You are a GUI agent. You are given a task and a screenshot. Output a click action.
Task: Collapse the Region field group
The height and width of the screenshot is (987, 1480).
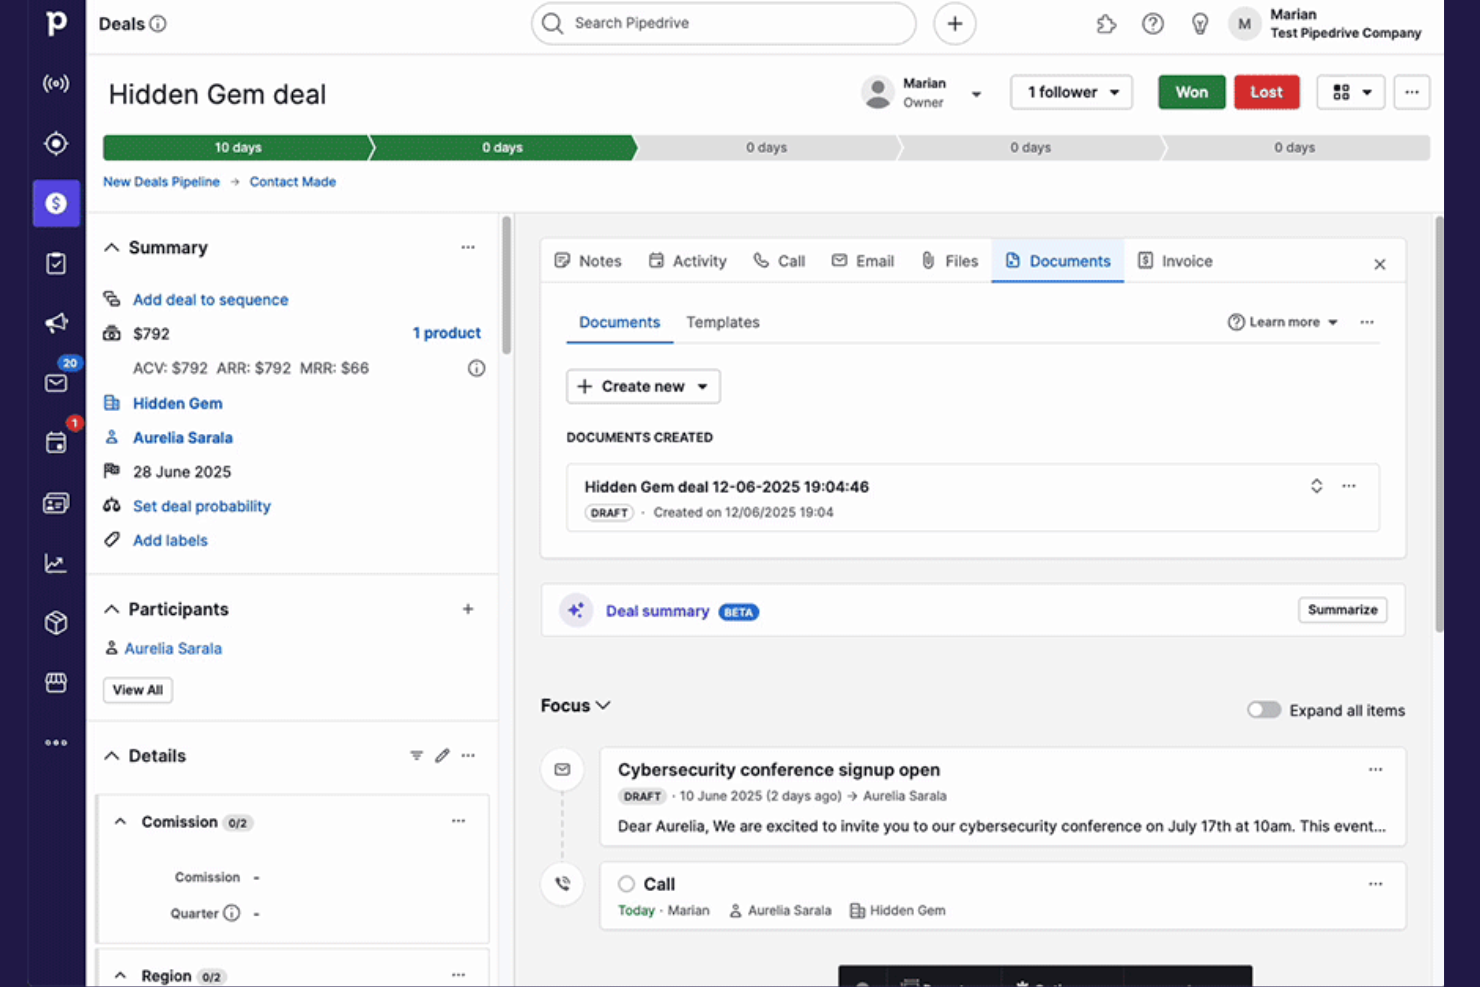[x=120, y=976]
